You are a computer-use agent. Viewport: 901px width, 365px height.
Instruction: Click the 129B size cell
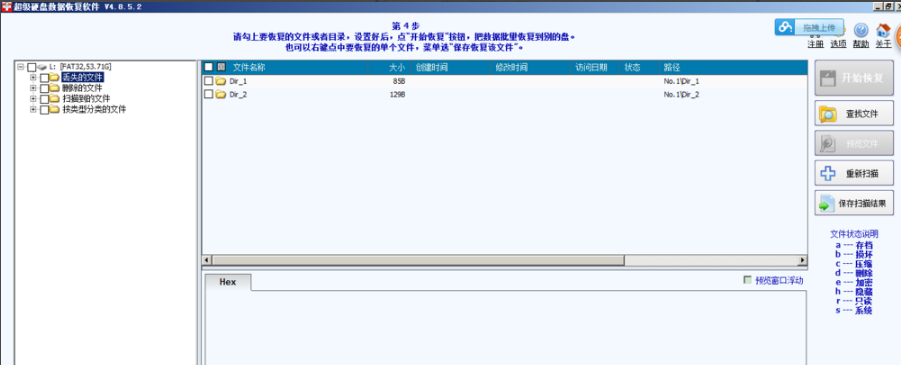click(397, 95)
